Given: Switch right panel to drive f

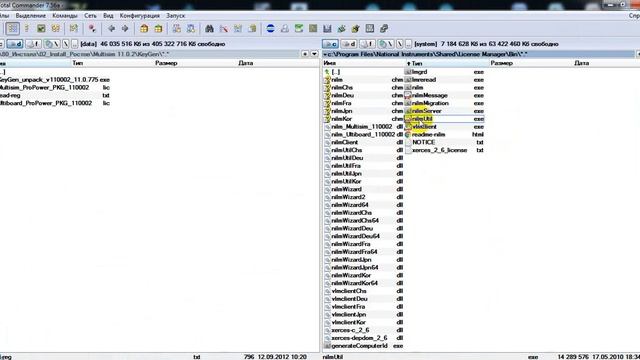Looking at the screenshot, I should [367, 44].
